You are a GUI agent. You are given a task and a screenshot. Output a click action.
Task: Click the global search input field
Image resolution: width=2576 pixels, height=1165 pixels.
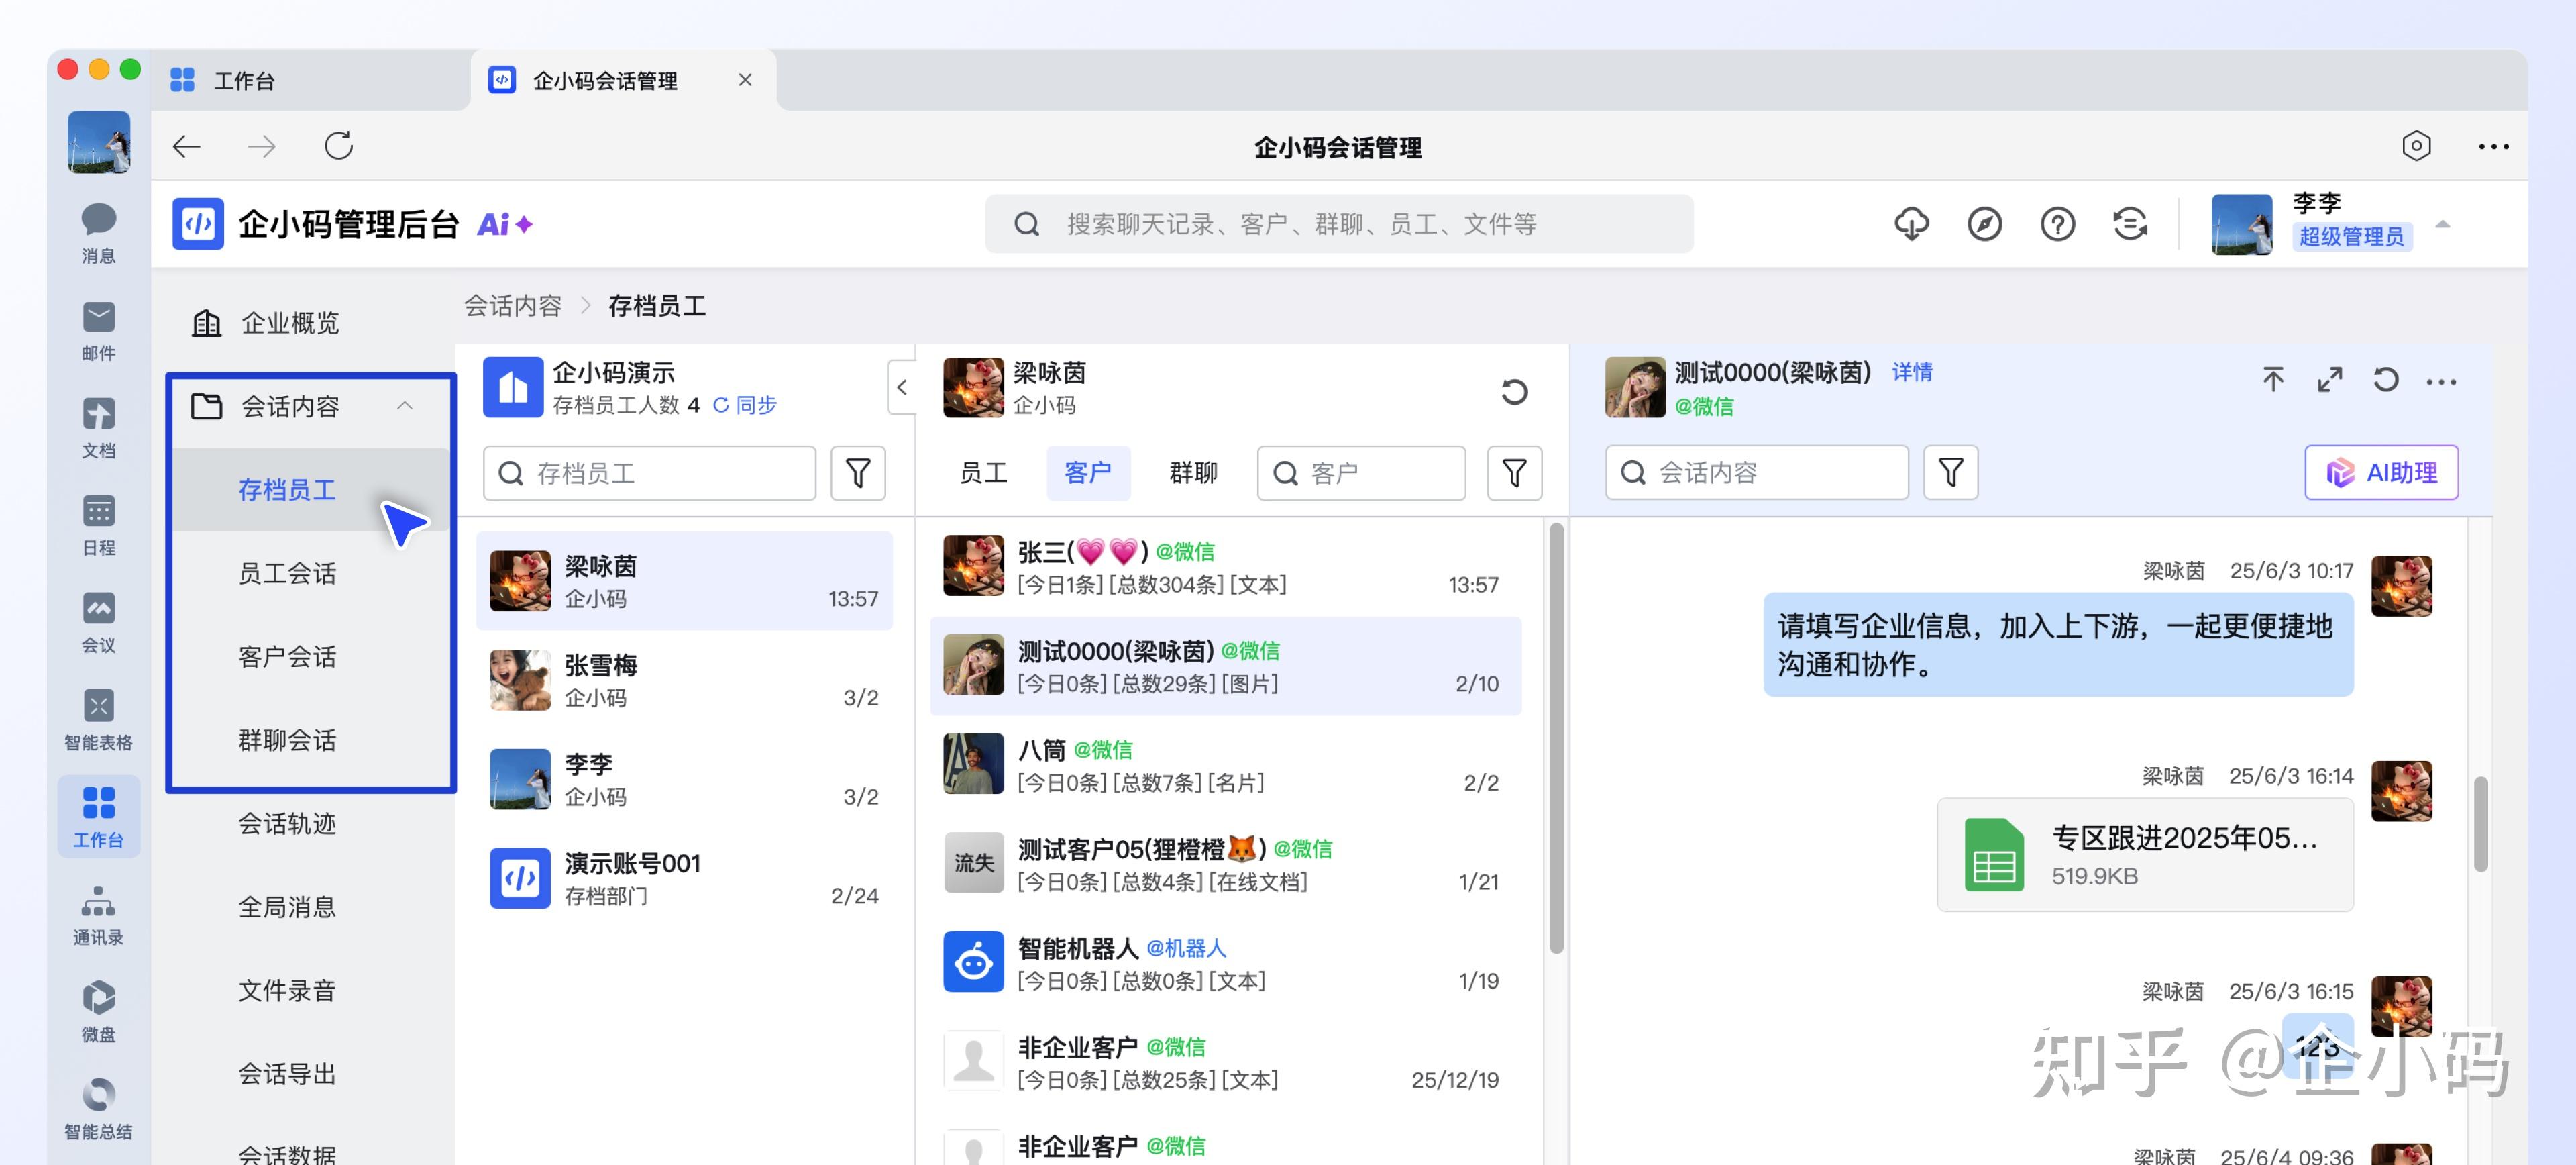coord(1340,224)
